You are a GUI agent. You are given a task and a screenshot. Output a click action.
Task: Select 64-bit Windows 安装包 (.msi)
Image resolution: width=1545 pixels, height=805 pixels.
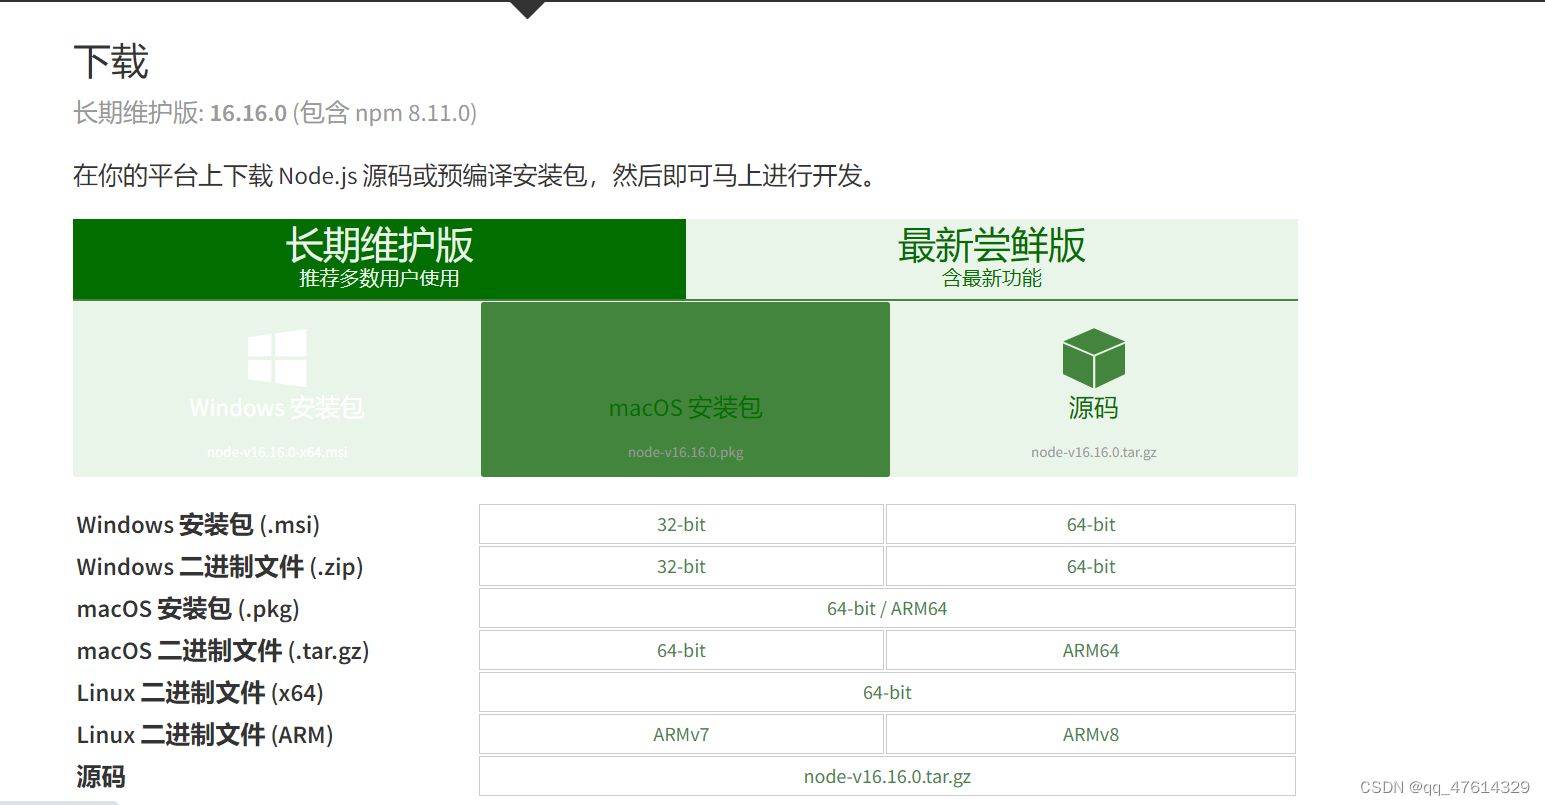click(1091, 524)
